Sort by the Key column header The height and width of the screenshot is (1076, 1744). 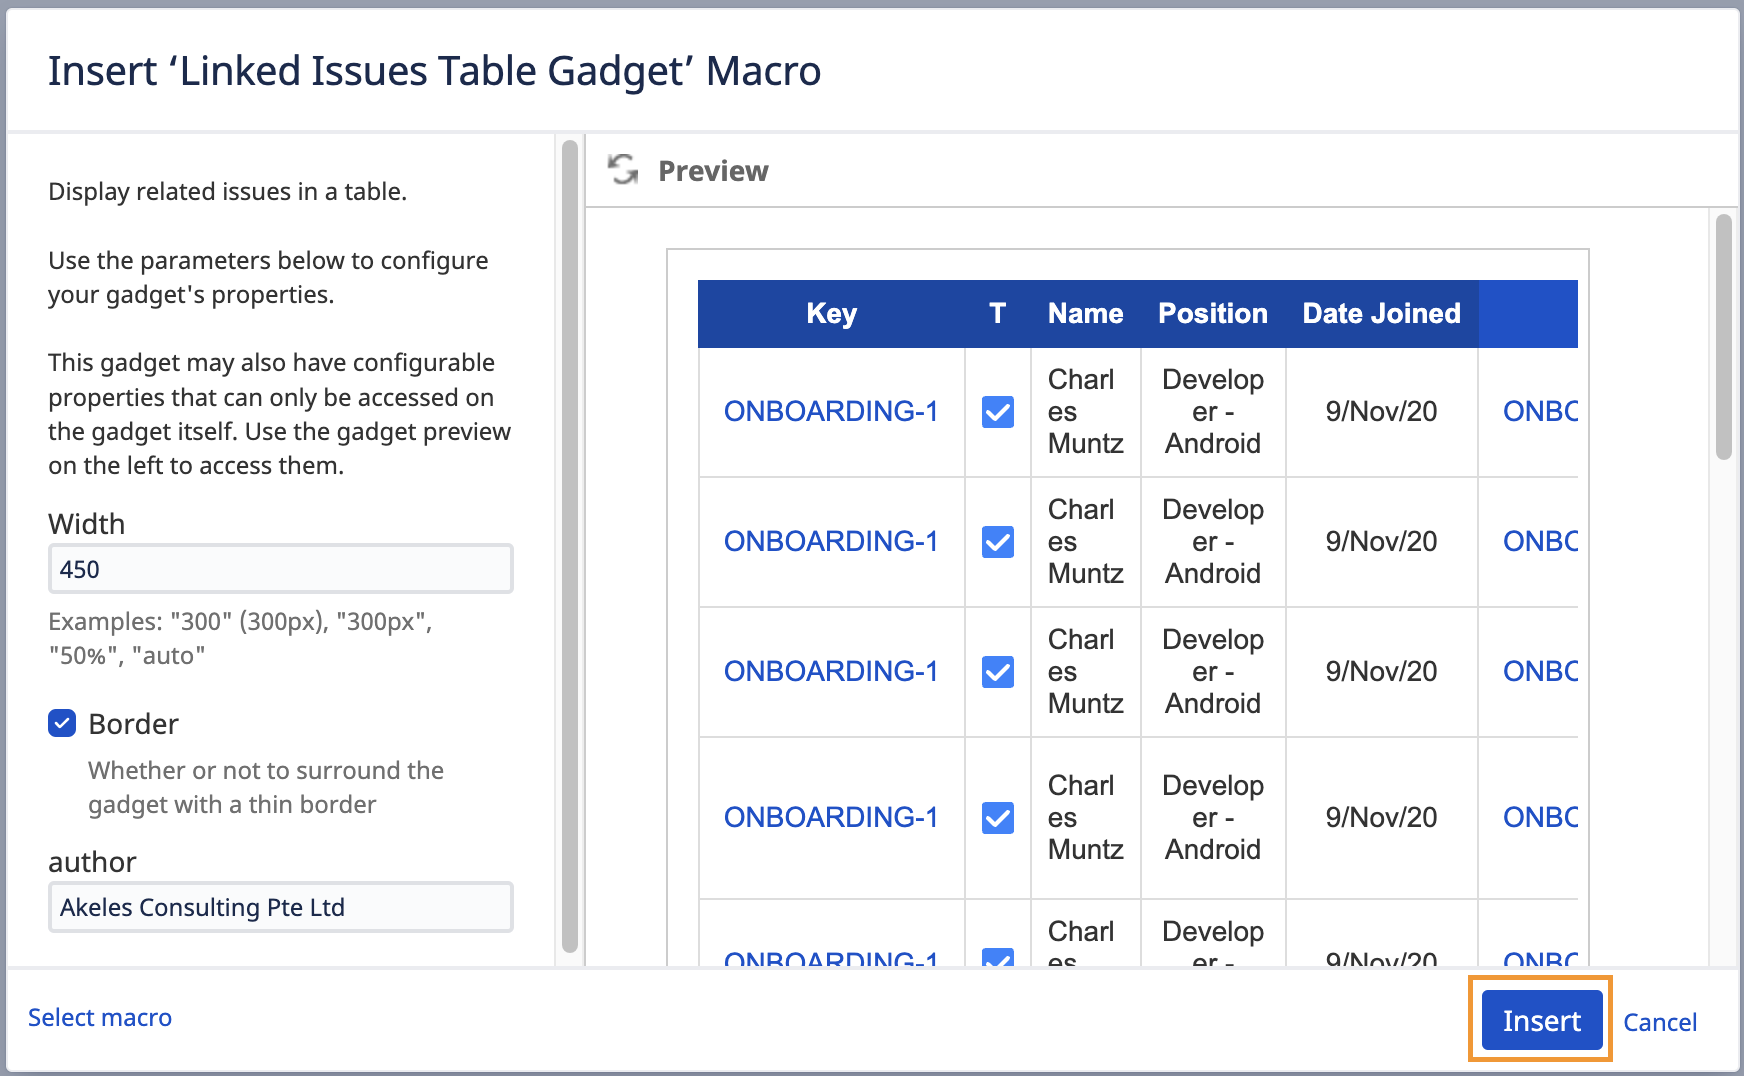(x=831, y=314)
